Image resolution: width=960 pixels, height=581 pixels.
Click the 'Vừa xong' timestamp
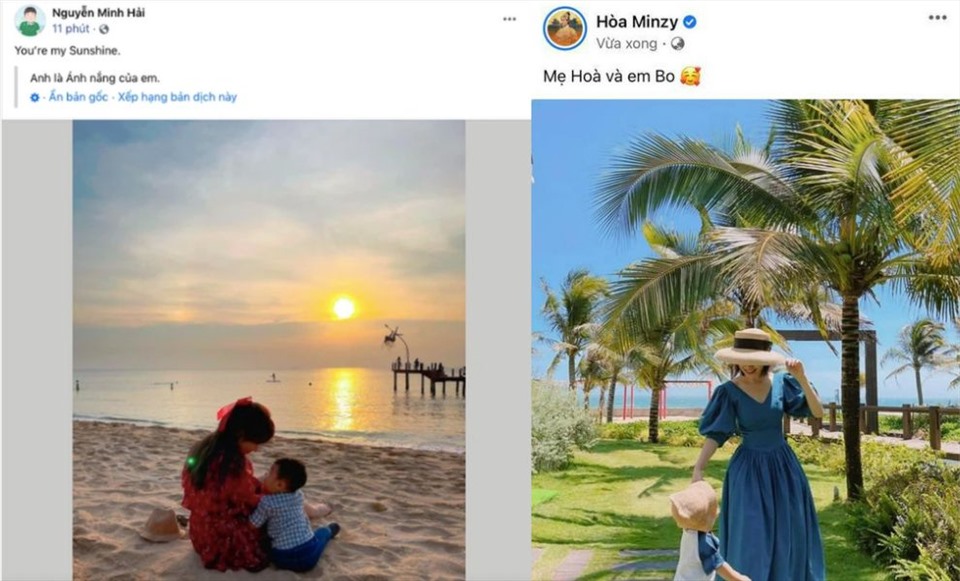coord(626,44)
